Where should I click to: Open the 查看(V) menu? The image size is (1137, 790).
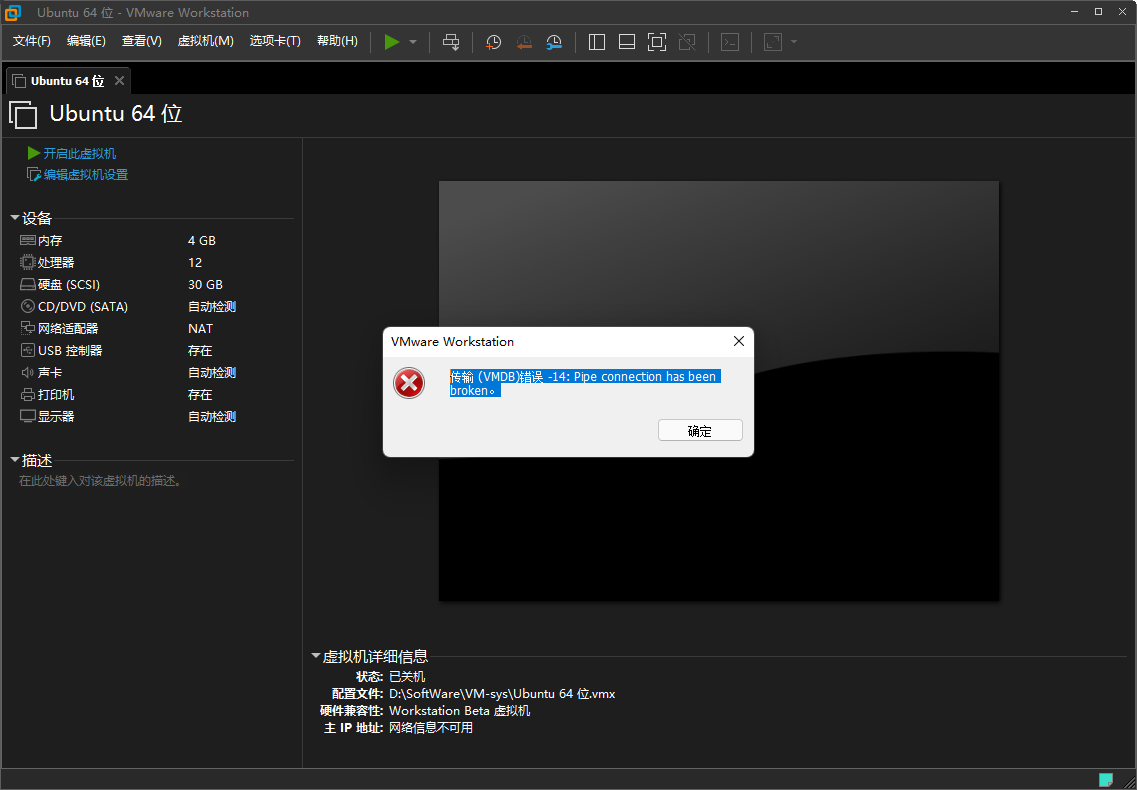tap(141, 41)
